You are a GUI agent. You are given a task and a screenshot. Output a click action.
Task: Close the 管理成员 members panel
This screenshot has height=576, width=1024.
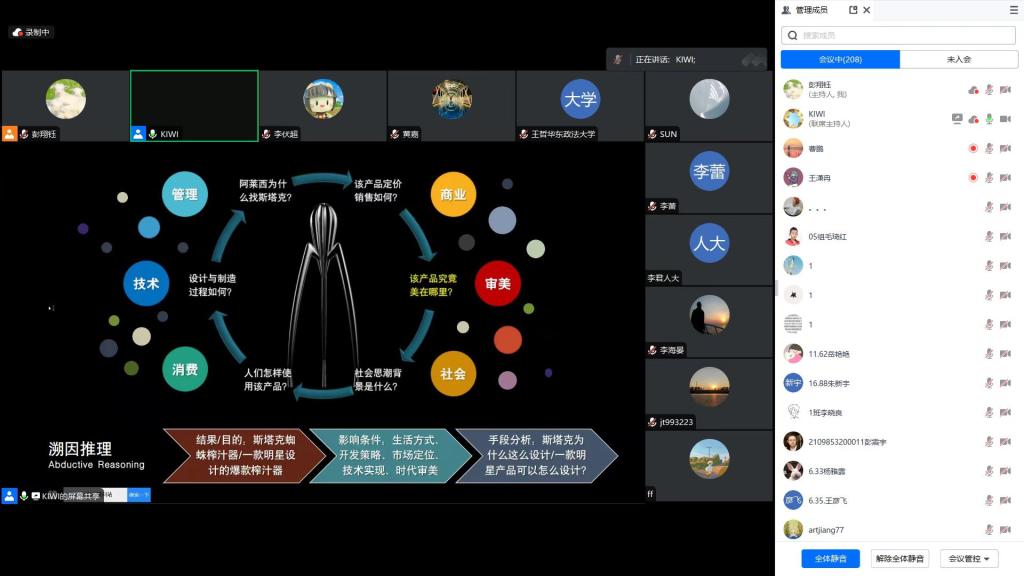pos(867,10)
